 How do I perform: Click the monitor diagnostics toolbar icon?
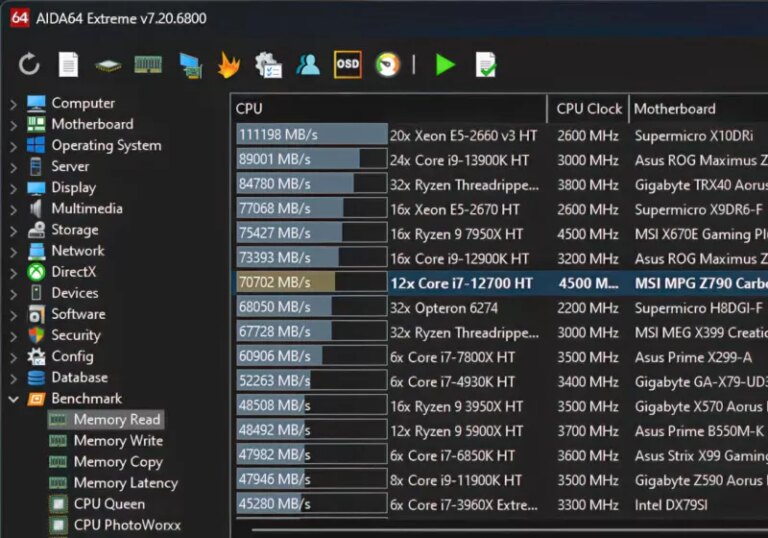tap(190, 65)
